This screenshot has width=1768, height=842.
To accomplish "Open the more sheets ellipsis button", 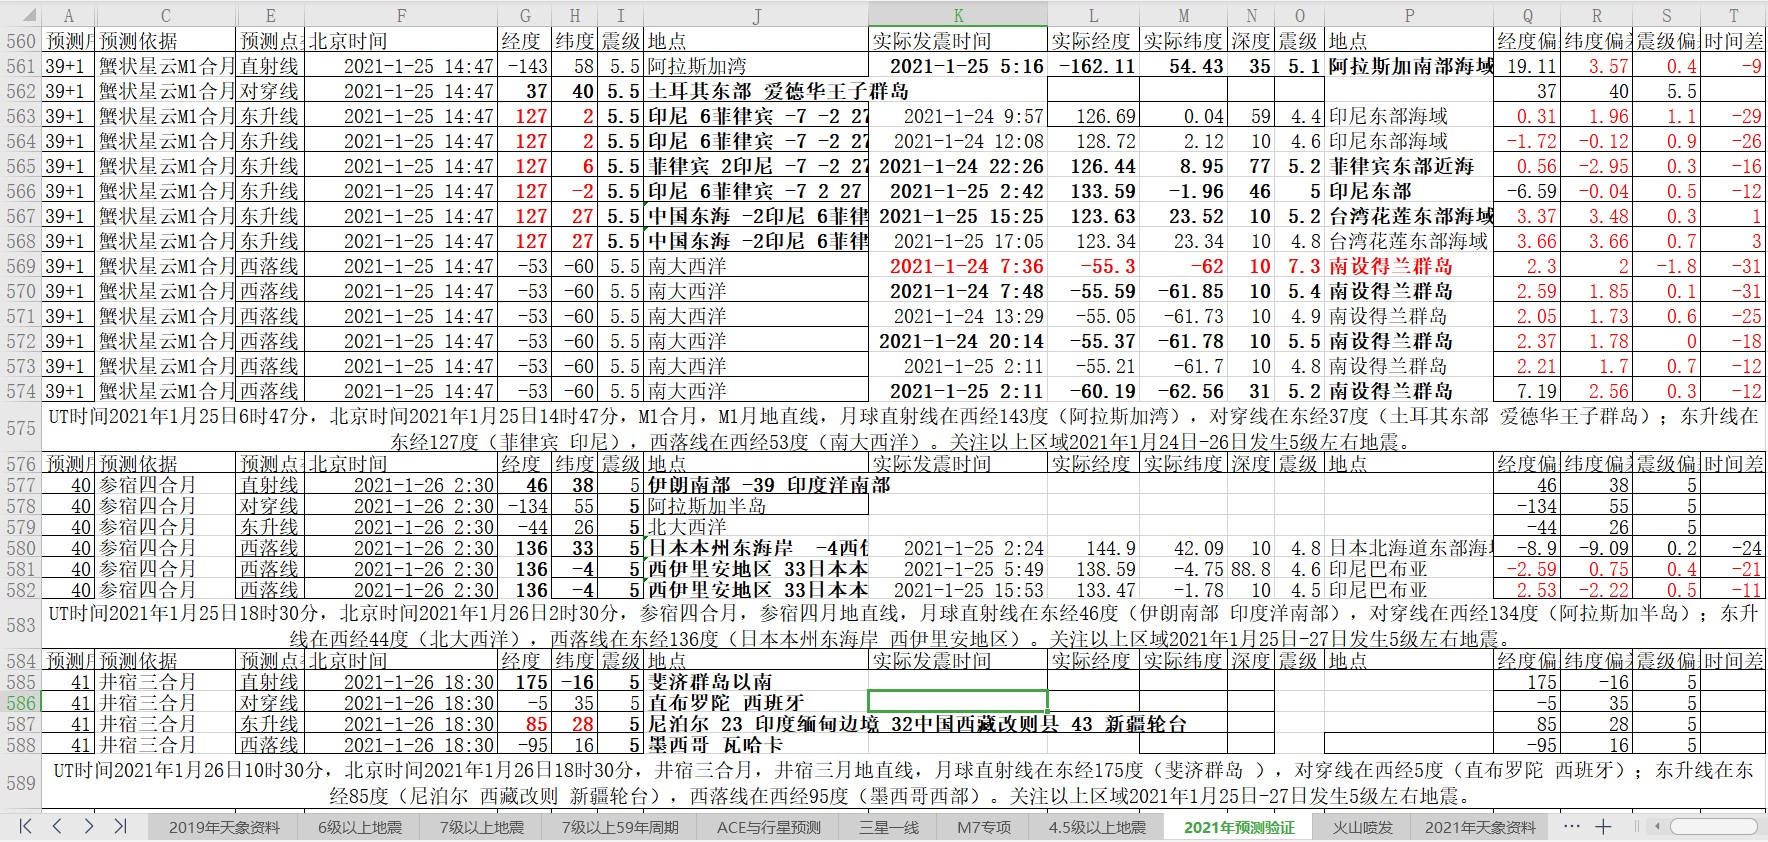I will (x=1572, y=826).
